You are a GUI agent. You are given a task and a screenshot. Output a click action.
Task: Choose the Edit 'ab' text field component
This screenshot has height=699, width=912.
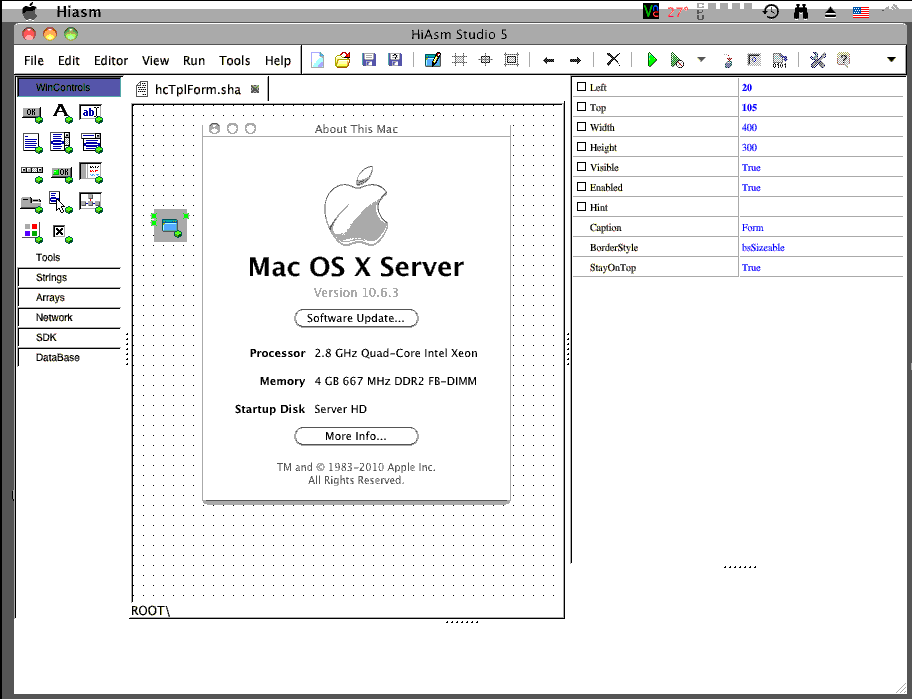[91, 112]
